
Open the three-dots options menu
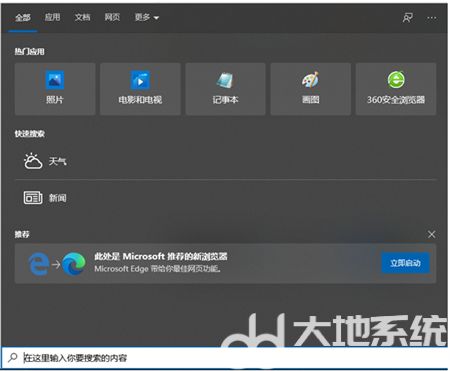(x=432, y=18)
